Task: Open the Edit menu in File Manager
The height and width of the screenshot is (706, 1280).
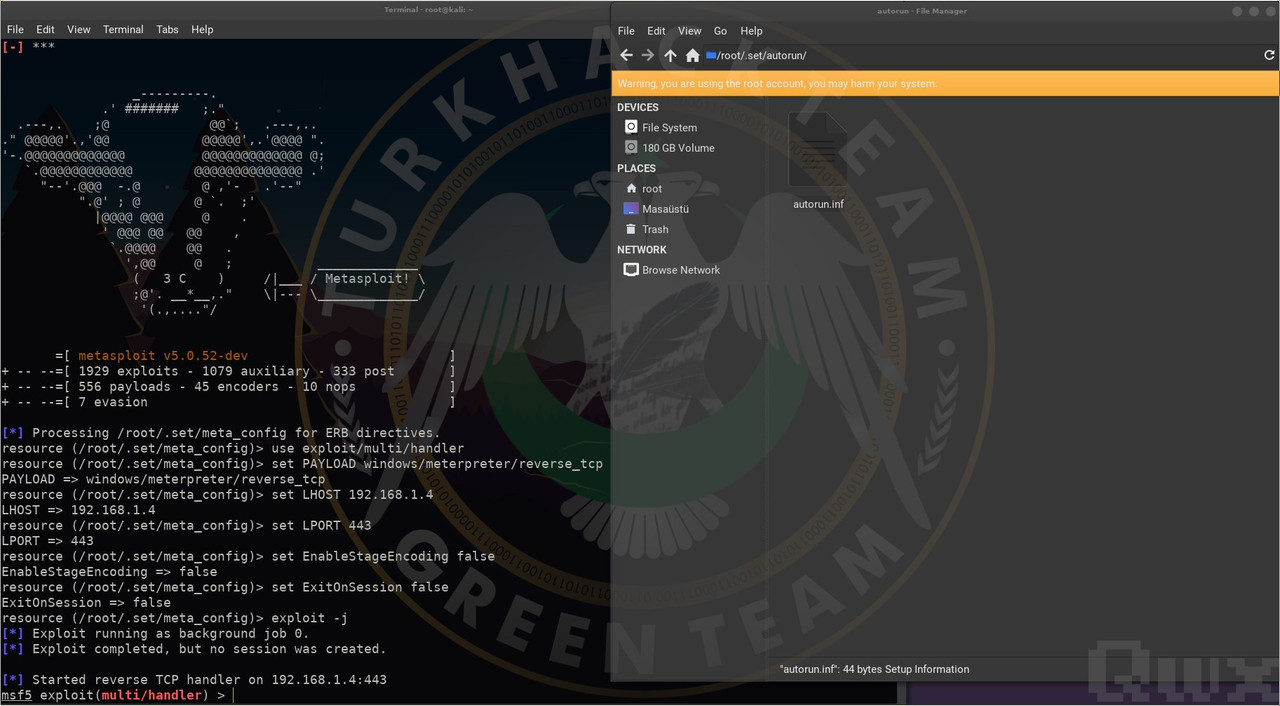Action: tap(656, 31)
